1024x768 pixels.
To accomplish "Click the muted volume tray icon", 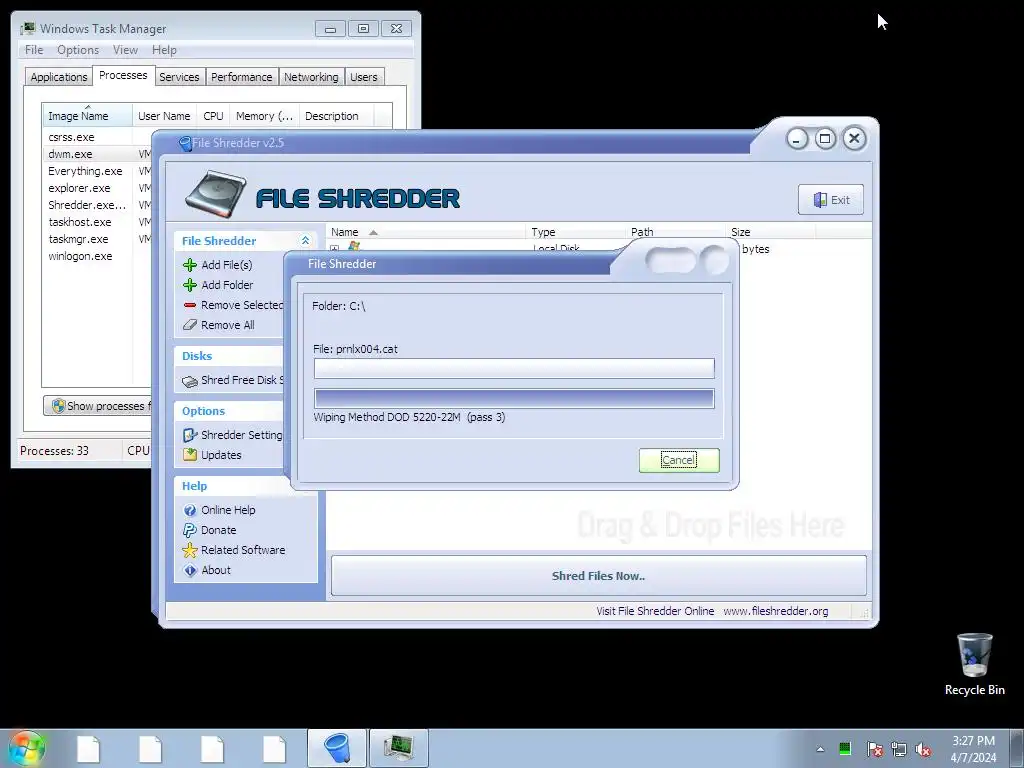I will click(x=923, y=749).
